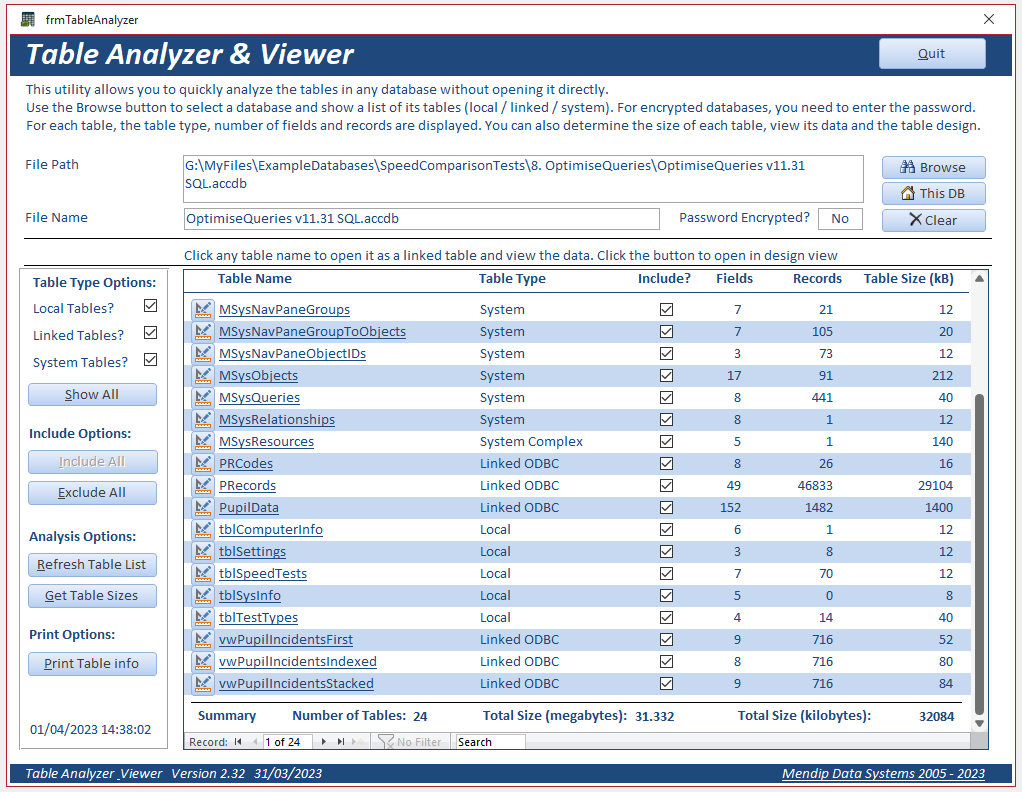Jump to last record in navigator
1022x792 pixels.
[x=341, y=742]
